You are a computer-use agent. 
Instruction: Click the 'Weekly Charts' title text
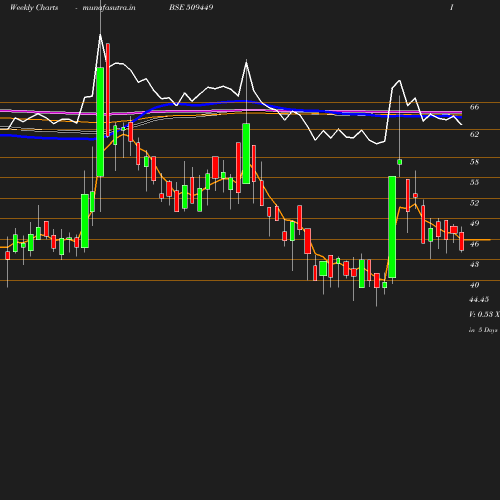coord(34,7)
